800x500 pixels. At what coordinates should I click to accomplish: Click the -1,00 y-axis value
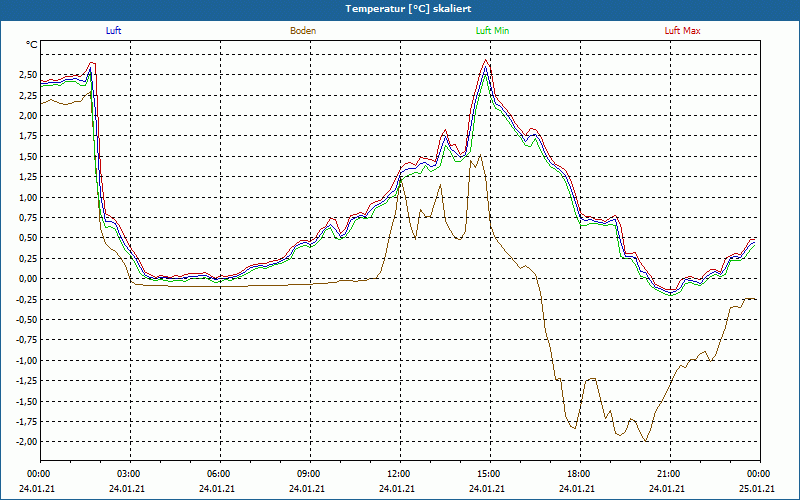click(x=28, y=361)
